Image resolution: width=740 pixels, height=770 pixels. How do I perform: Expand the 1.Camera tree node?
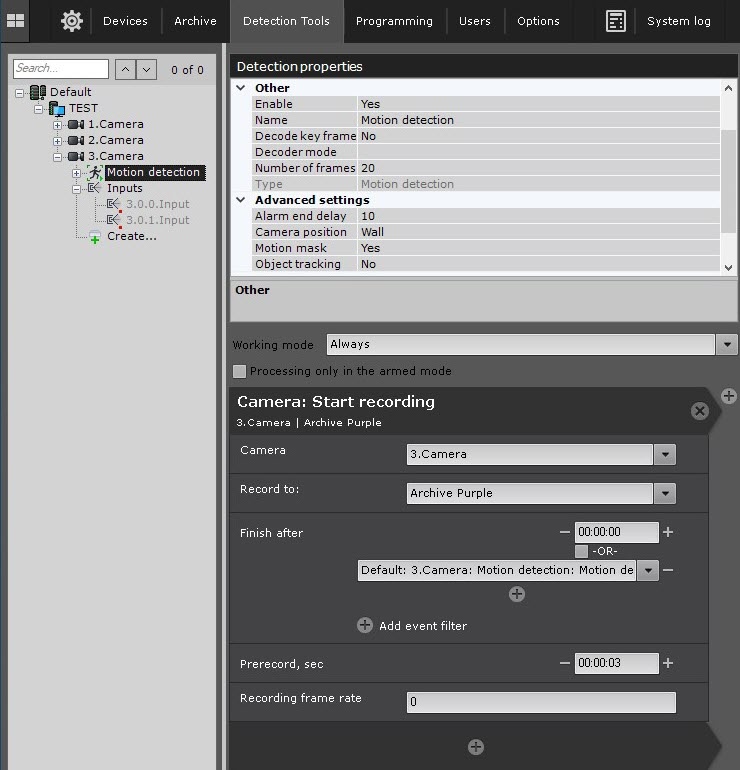(57, 124)
